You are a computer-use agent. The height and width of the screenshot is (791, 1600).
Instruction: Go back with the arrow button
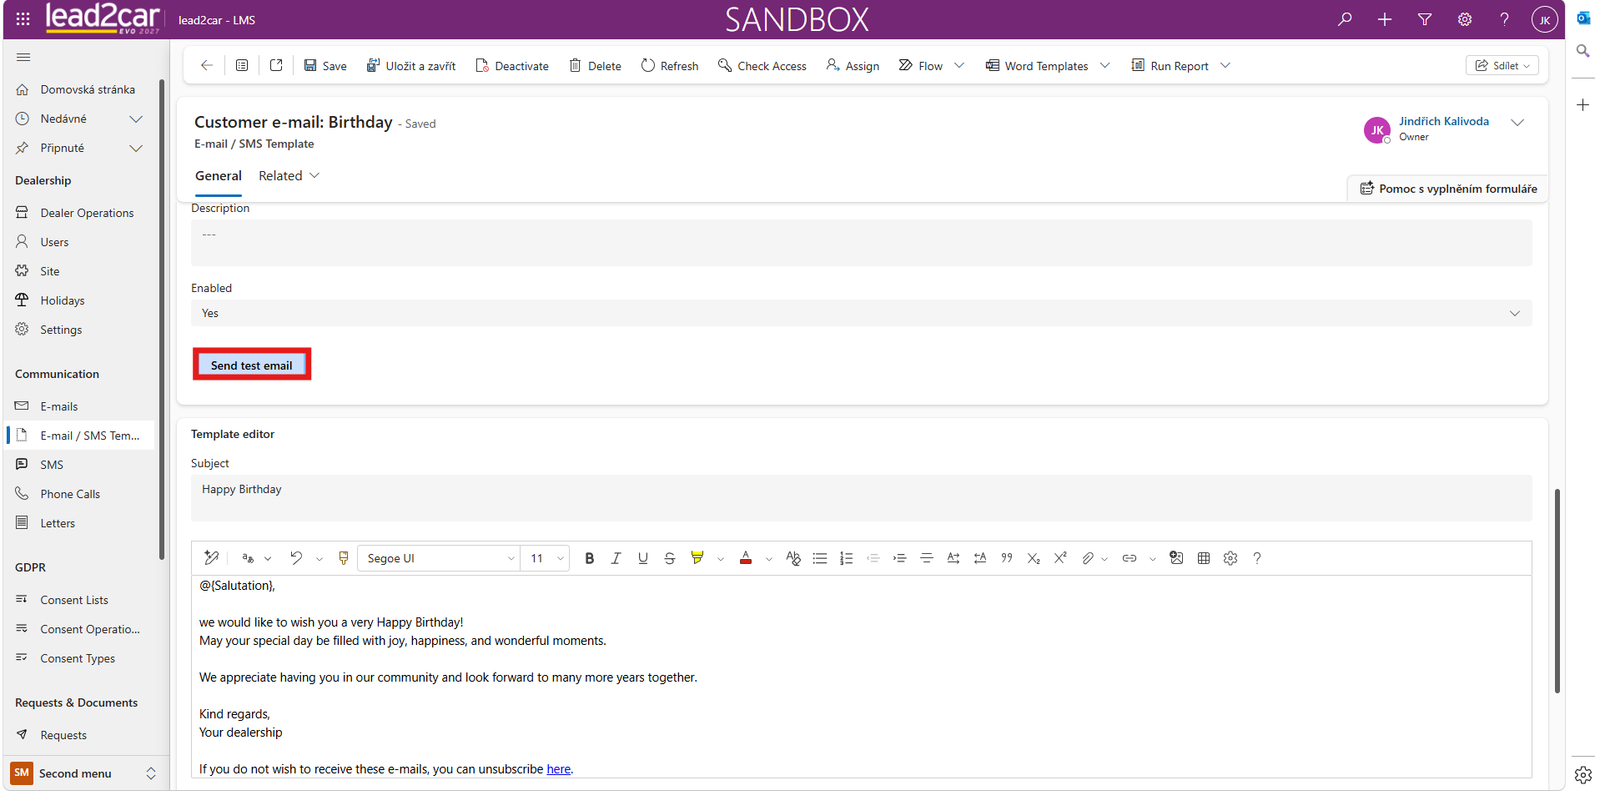(x=207, y=65)
